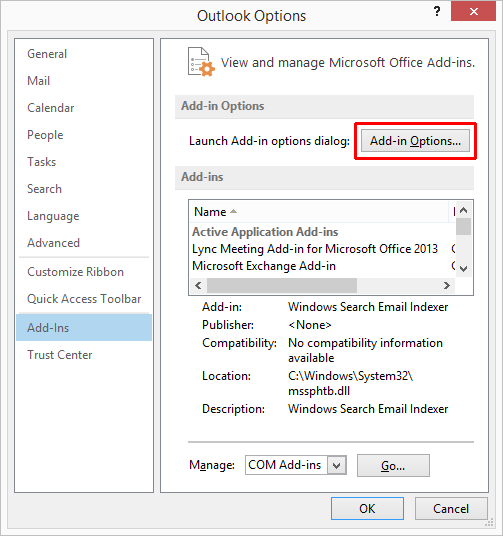Click the horizontal scrollbar thumb in list
The image size is (503, 536).
click(282, 285)
